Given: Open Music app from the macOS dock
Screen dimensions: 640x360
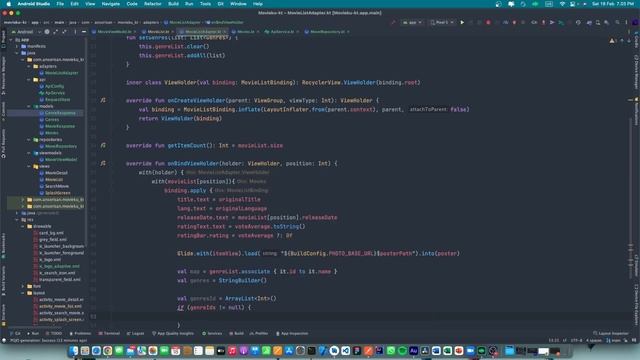Looking at the screenshot, I should 232,351.
